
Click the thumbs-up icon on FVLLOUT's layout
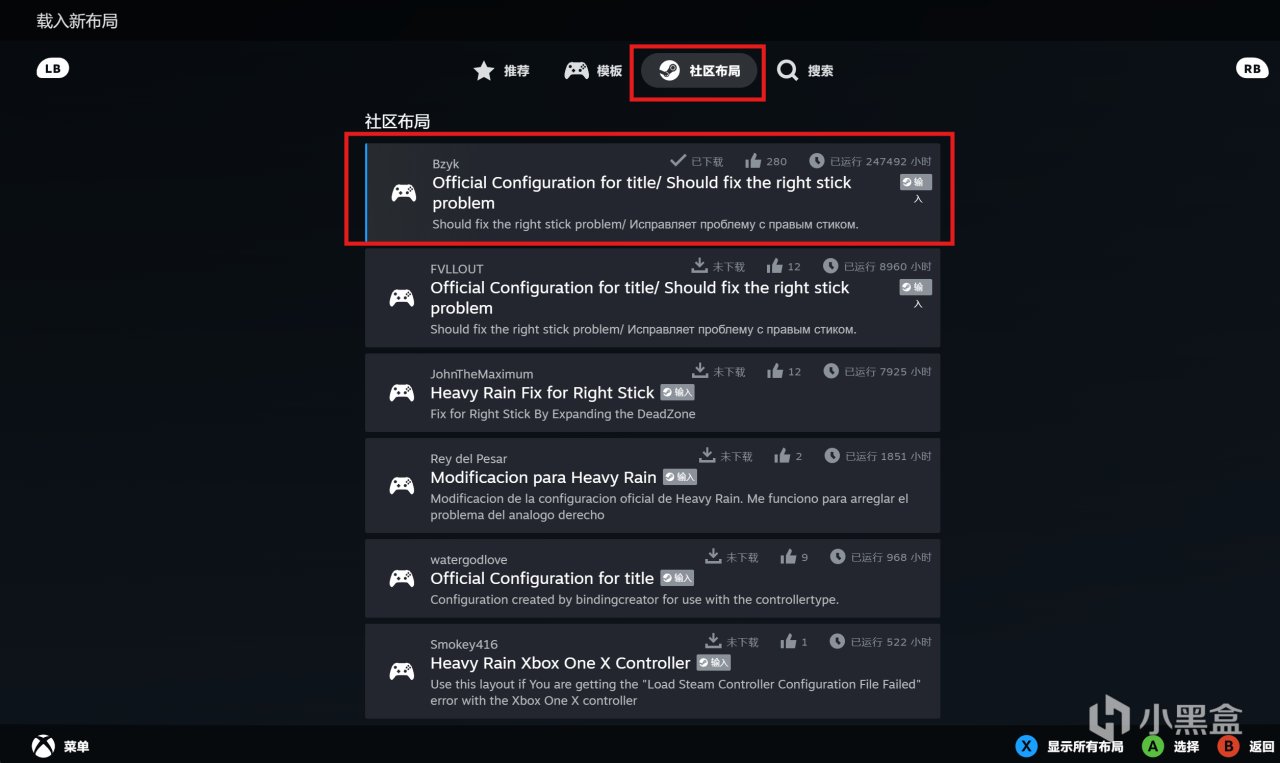774,266
